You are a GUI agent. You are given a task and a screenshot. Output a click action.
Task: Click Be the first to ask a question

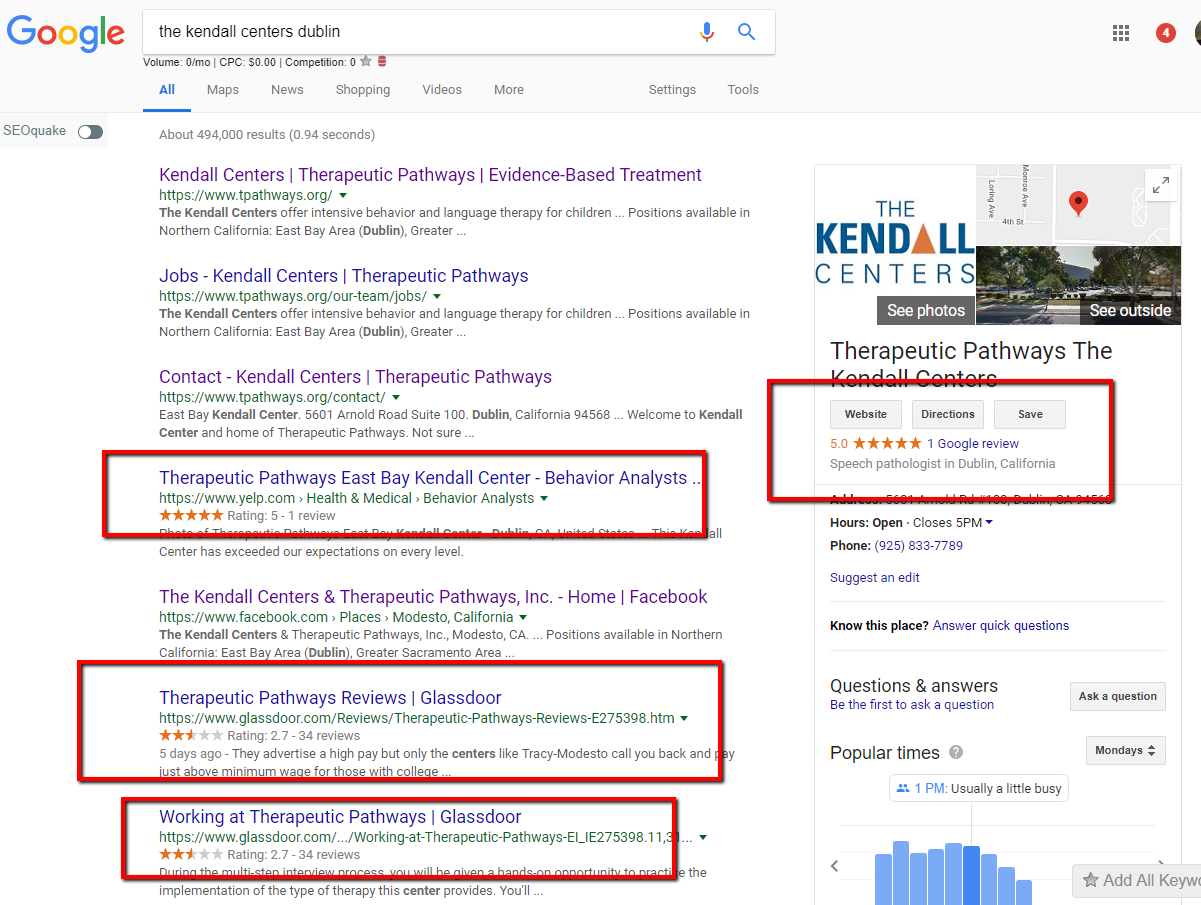point(912,705)
